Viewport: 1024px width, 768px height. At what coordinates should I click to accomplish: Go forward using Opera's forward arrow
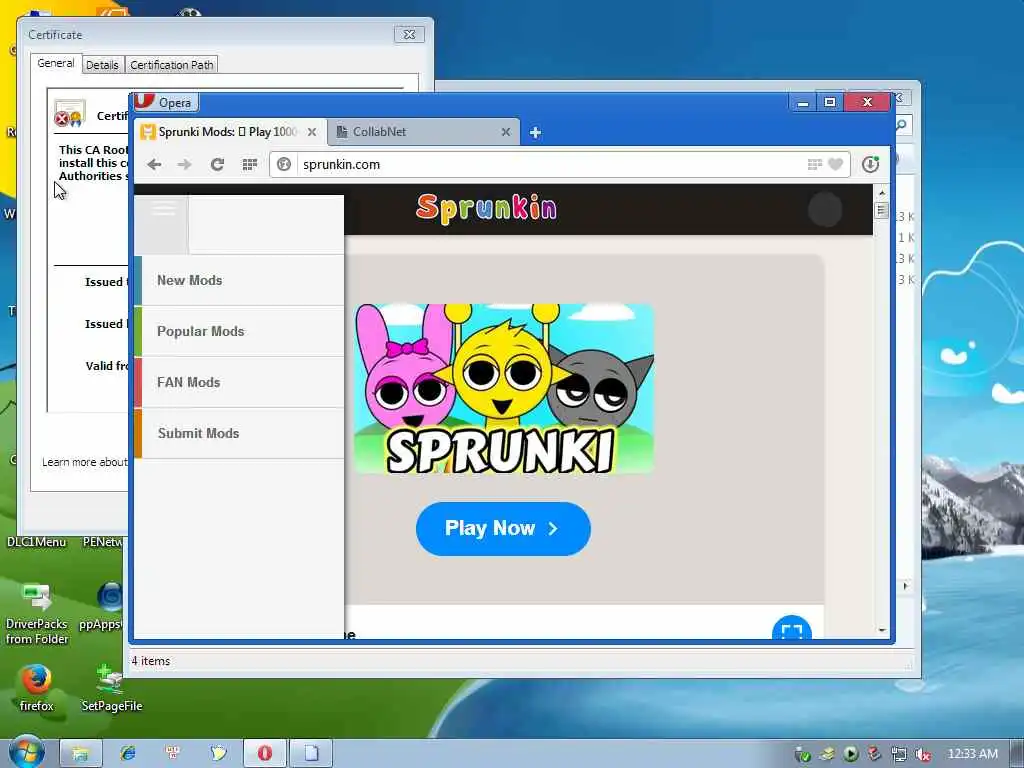185,165
